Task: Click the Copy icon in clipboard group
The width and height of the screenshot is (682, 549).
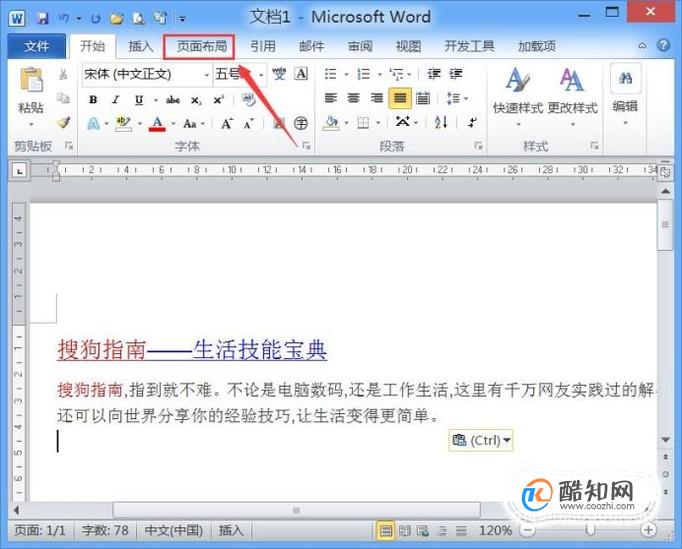Action: (63, 98)
